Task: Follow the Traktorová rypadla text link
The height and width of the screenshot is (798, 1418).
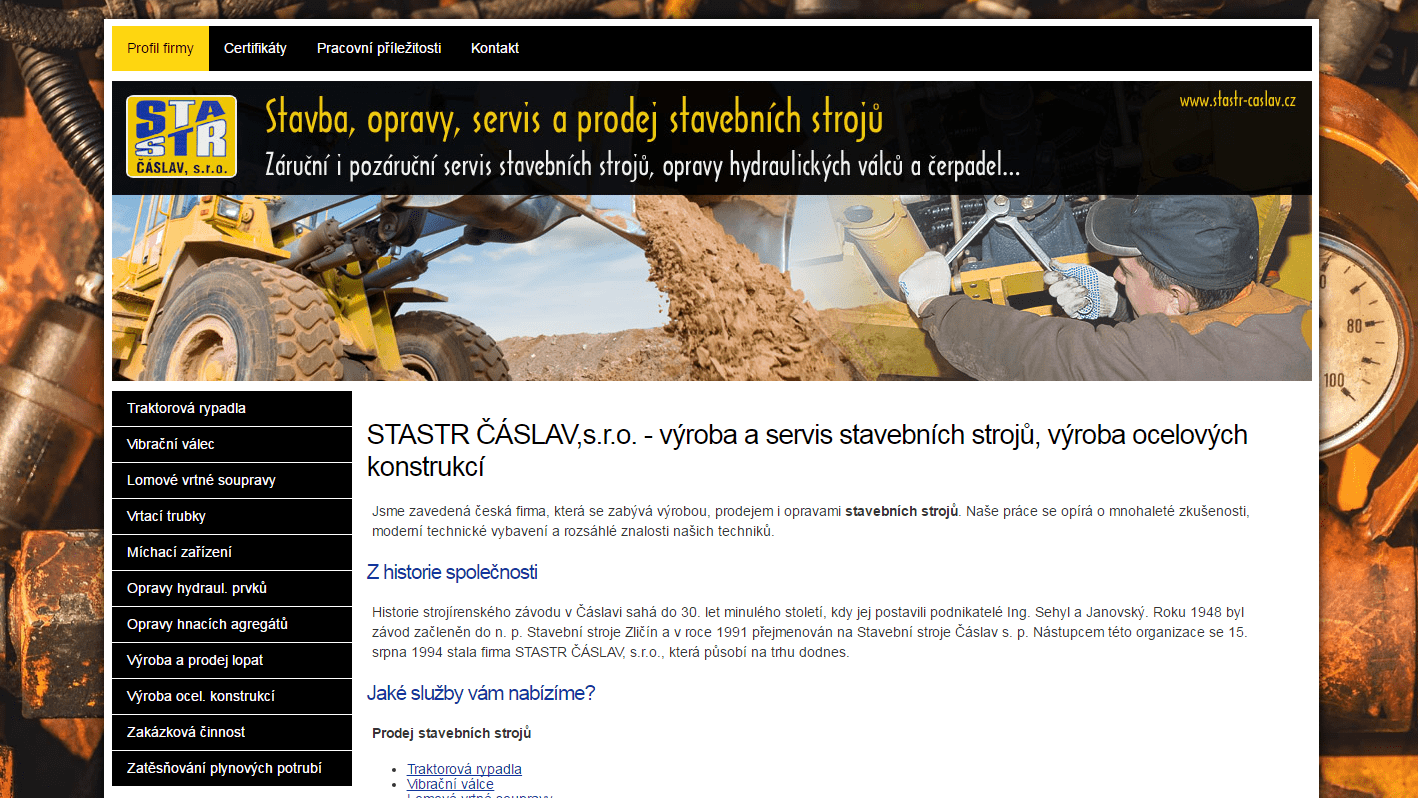Action: pyautogui.click(x=464, y=769)
